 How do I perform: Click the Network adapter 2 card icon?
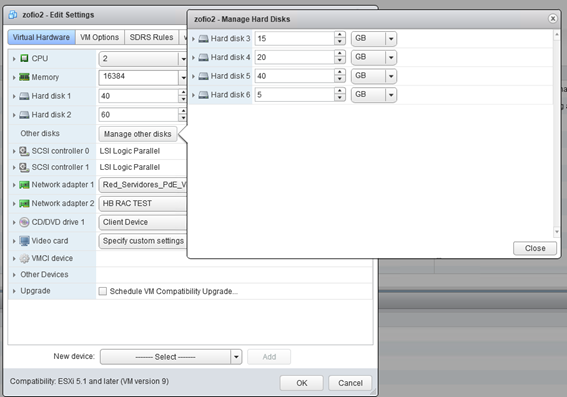pos(24,204)
